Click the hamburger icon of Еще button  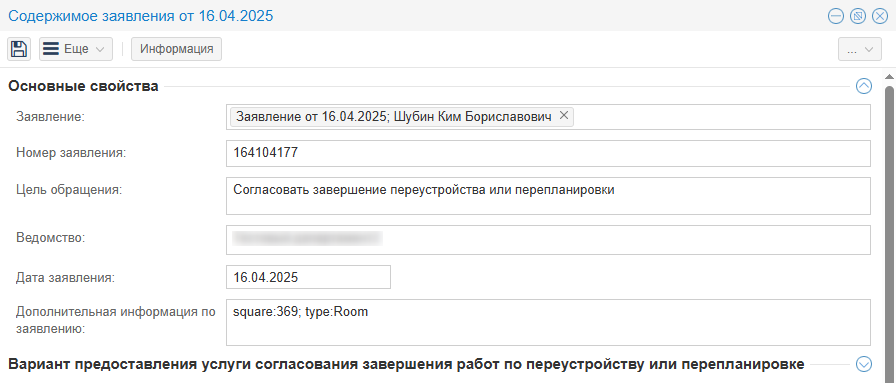pyautogui.click(x=51, y=49)
